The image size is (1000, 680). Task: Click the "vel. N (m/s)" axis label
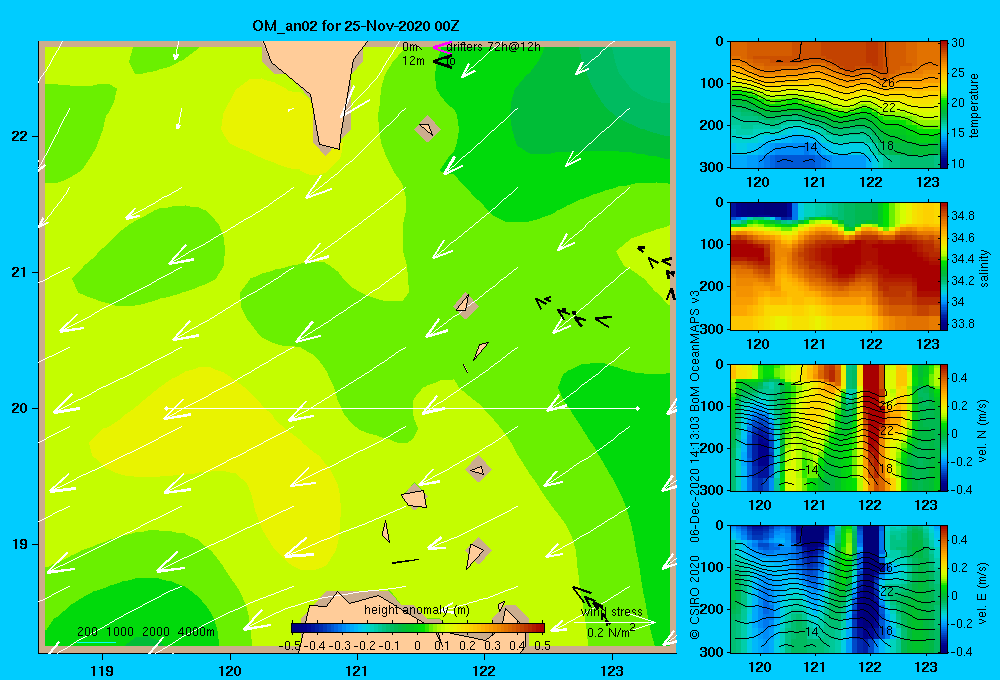click(982, 431)
